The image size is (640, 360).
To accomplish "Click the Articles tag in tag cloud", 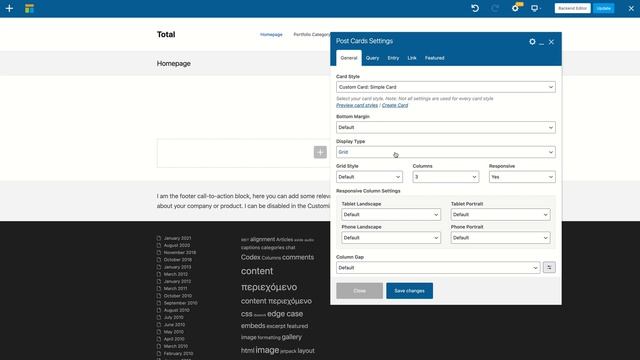I will click(x=284, y=240).
